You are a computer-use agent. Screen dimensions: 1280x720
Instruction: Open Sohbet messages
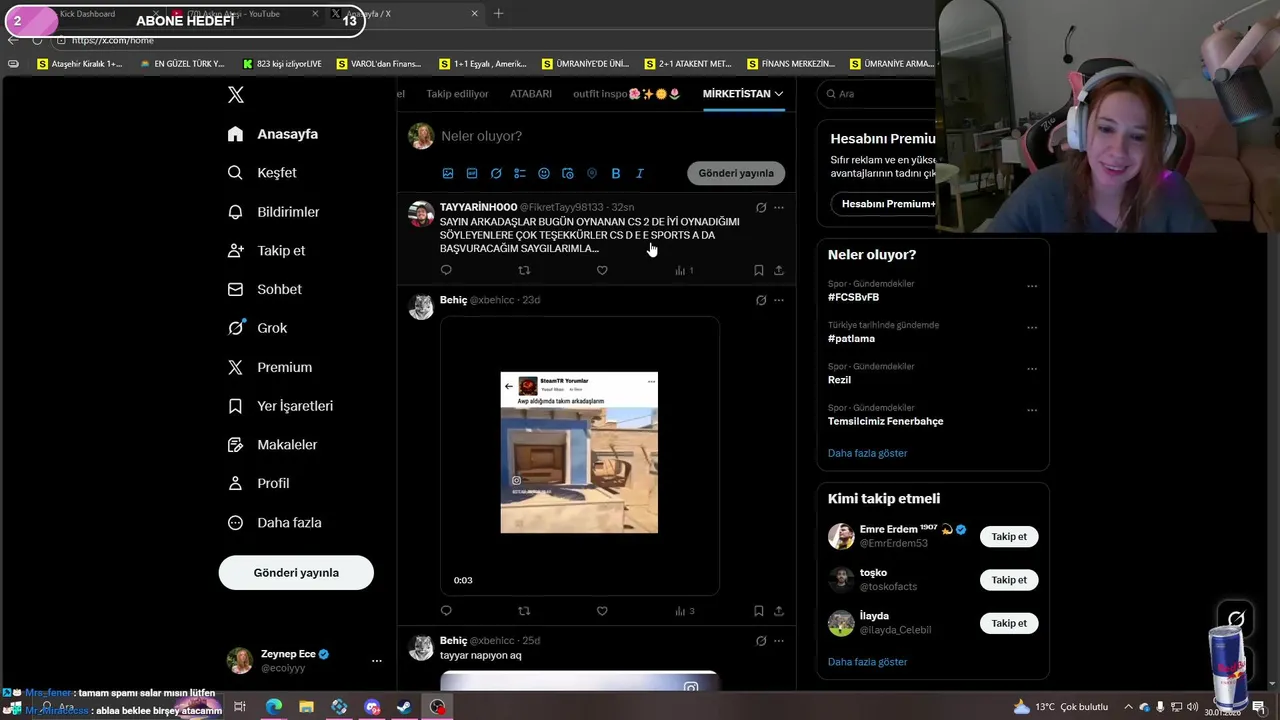(x=264, y=289)
